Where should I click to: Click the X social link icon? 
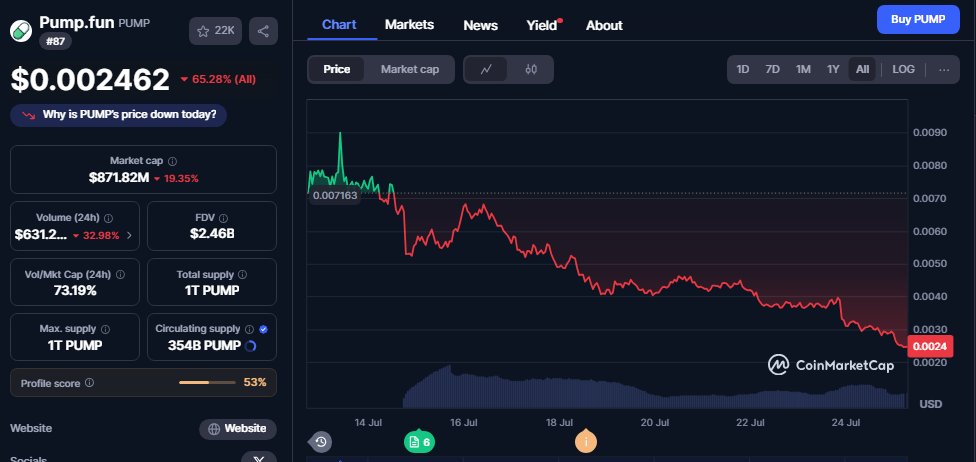point(259,459)
